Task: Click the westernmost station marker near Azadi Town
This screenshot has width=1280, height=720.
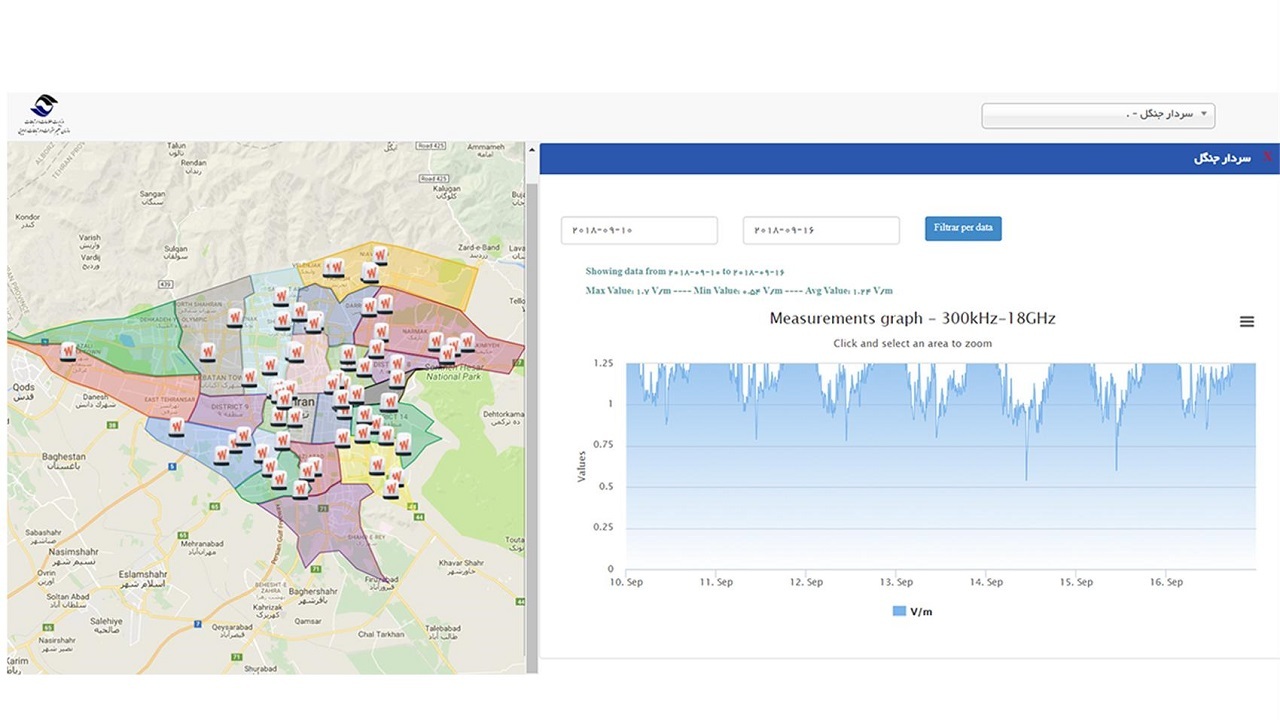Action: click(x=68, y=351)
